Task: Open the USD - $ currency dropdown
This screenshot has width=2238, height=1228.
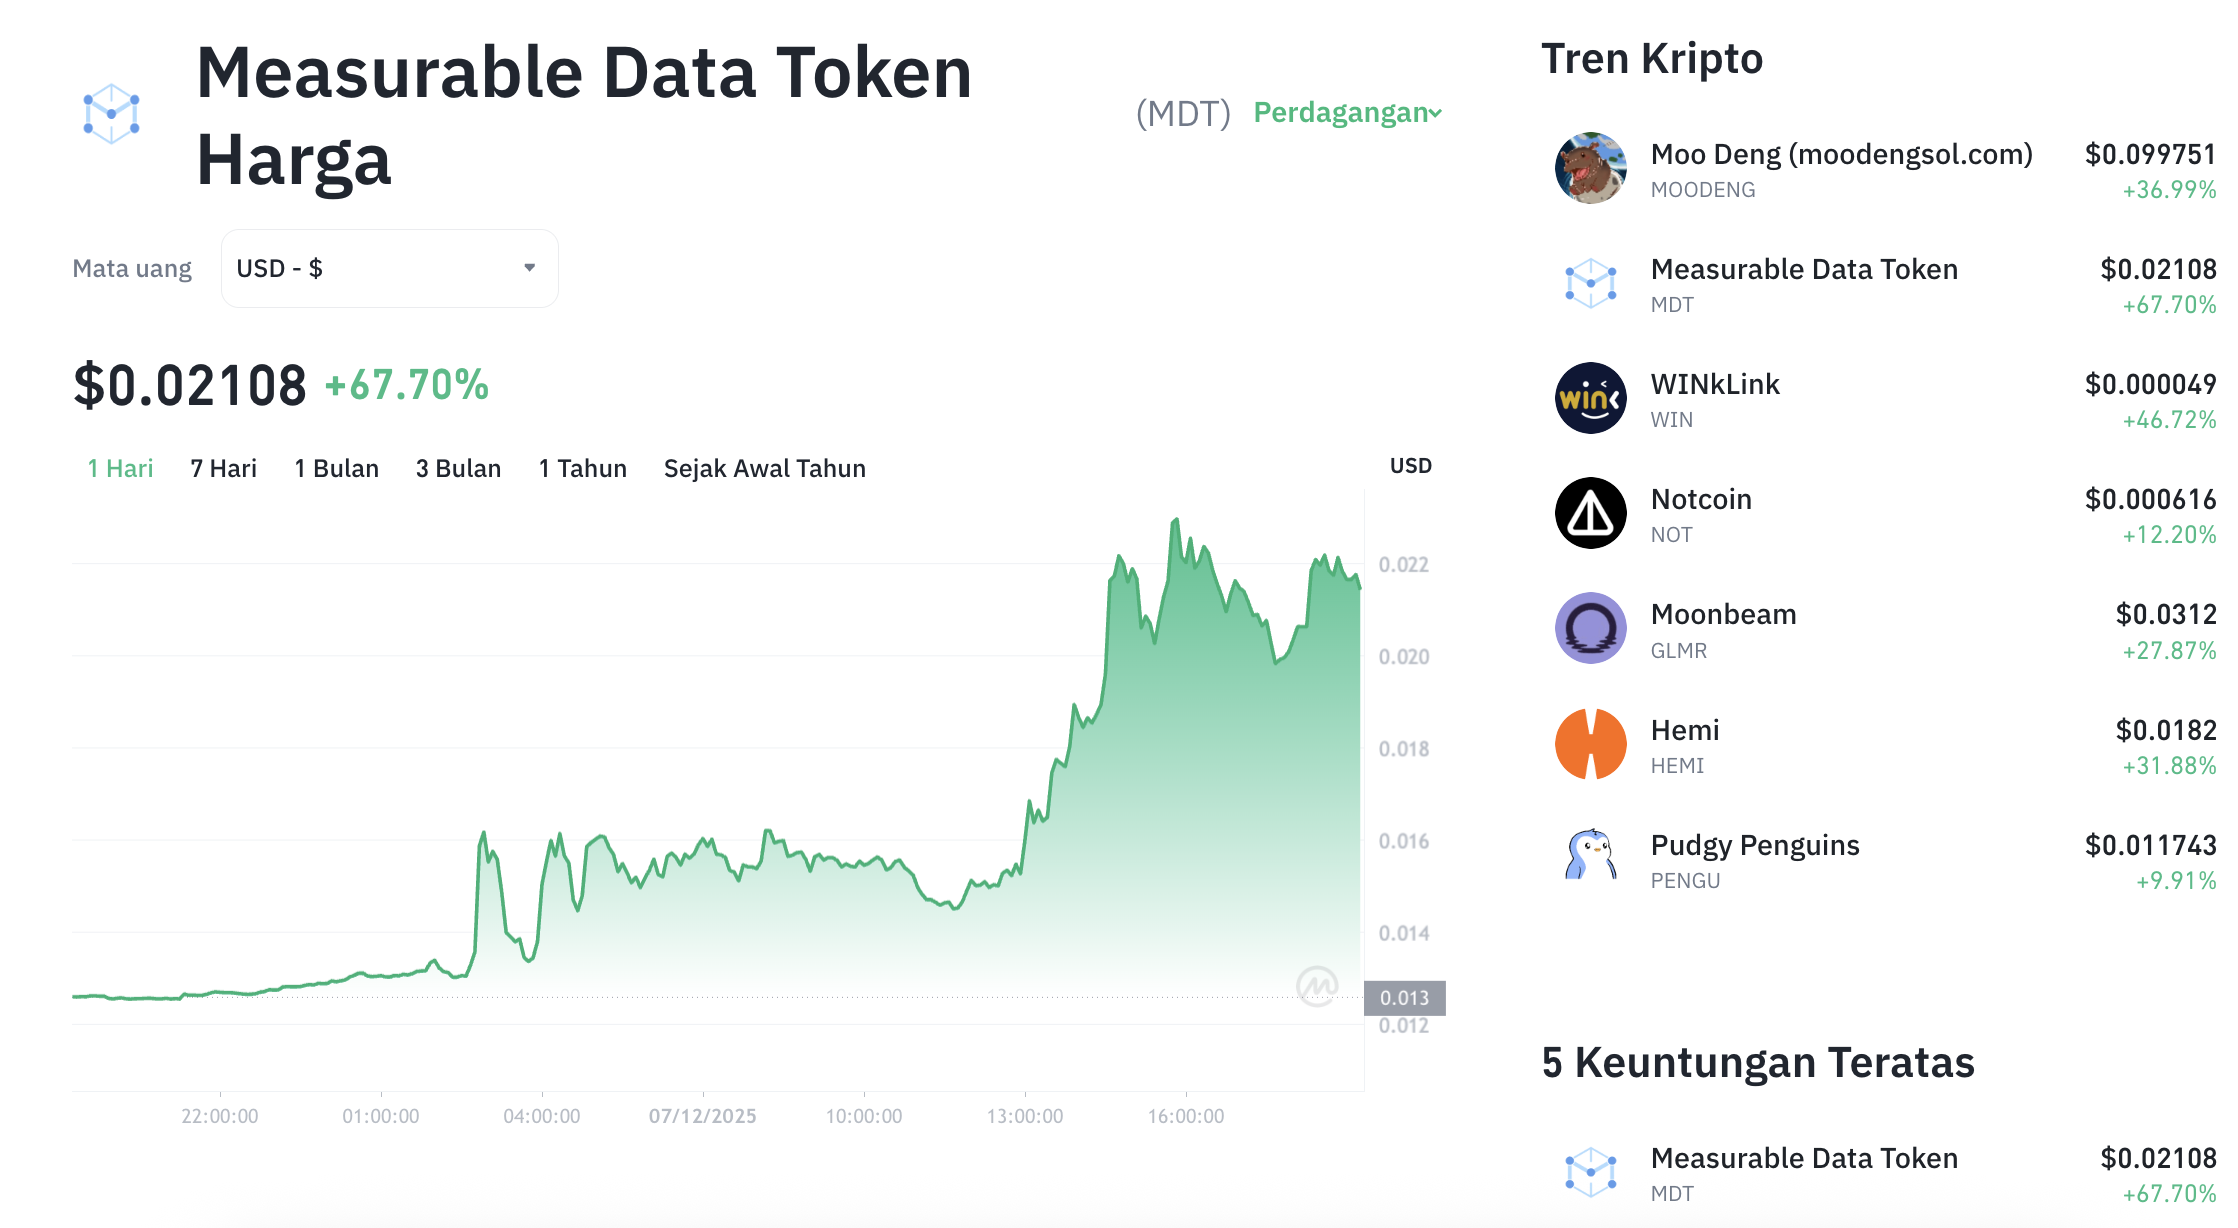Action: tap(389, 268)
